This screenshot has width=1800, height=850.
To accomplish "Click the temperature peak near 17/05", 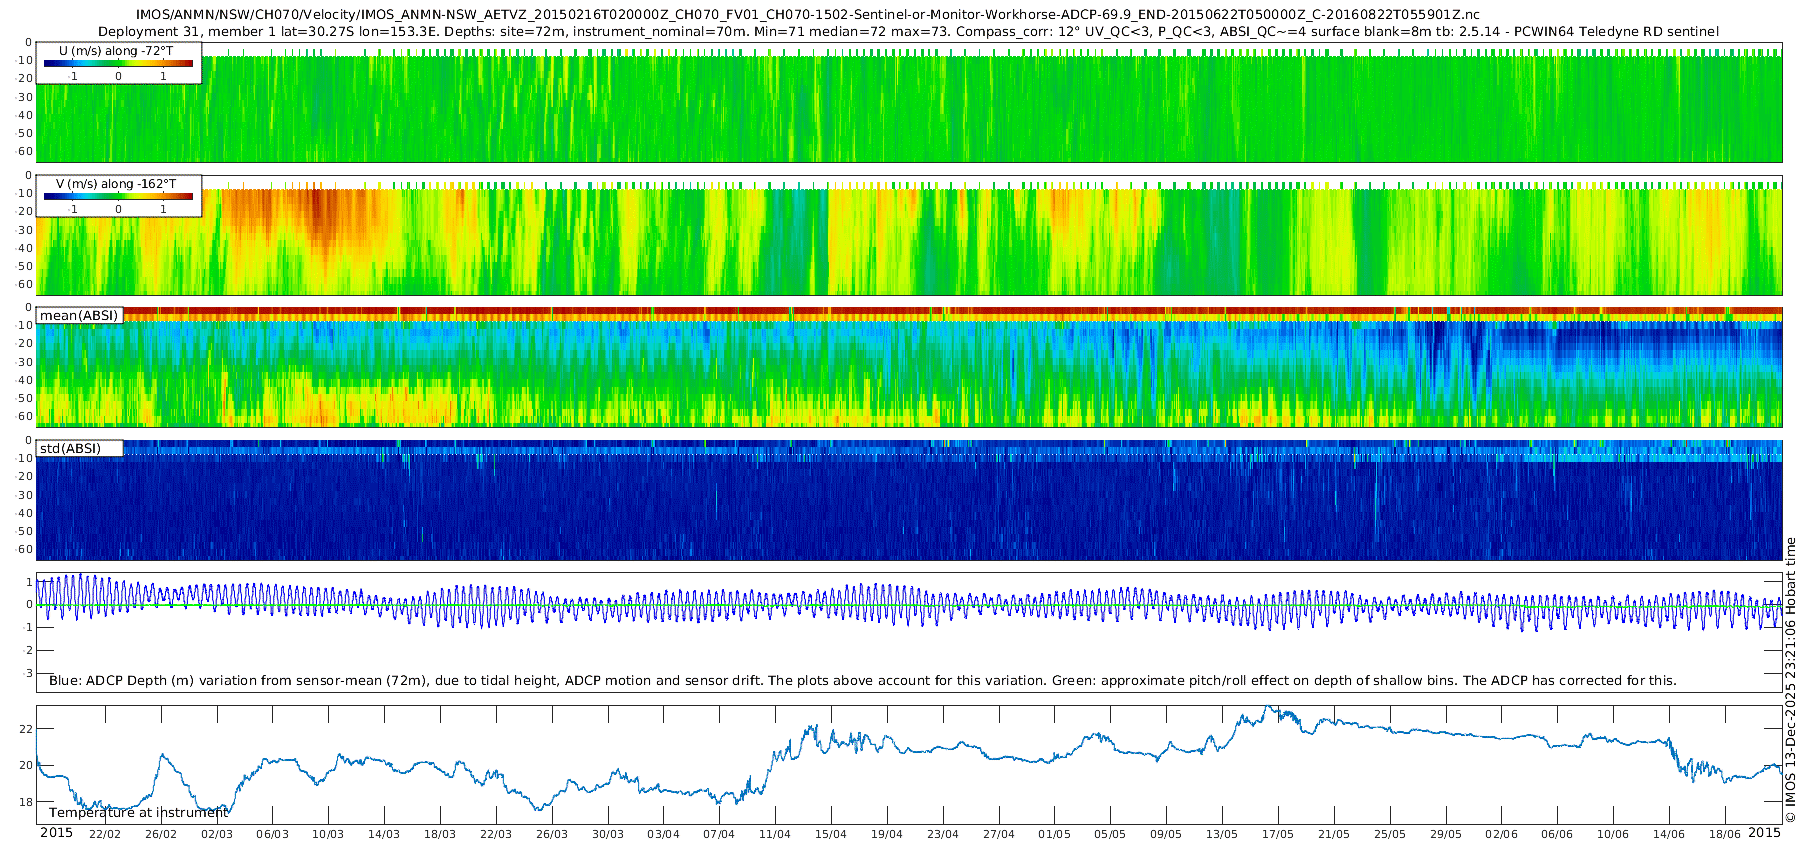I will point(1268,709).
